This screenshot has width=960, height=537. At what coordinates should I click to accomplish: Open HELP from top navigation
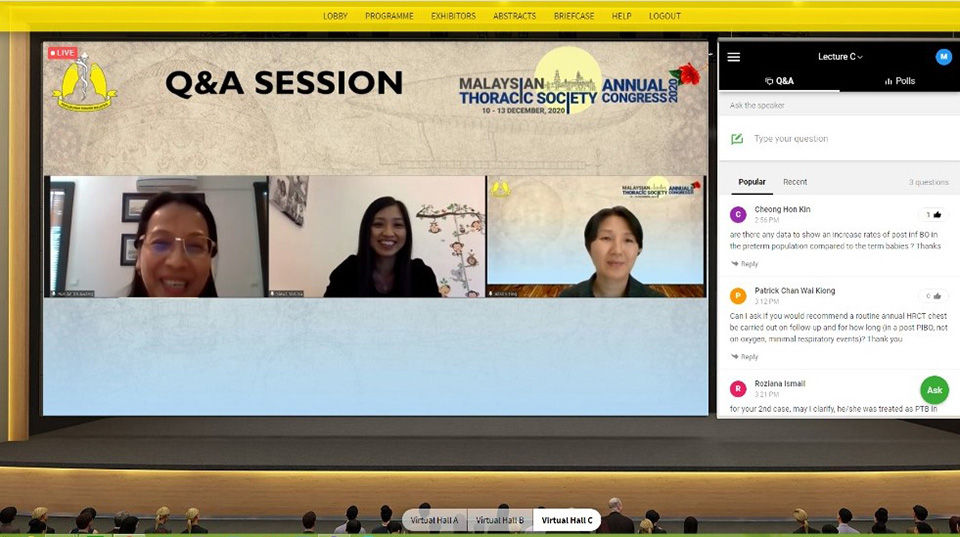pos(621,16)
